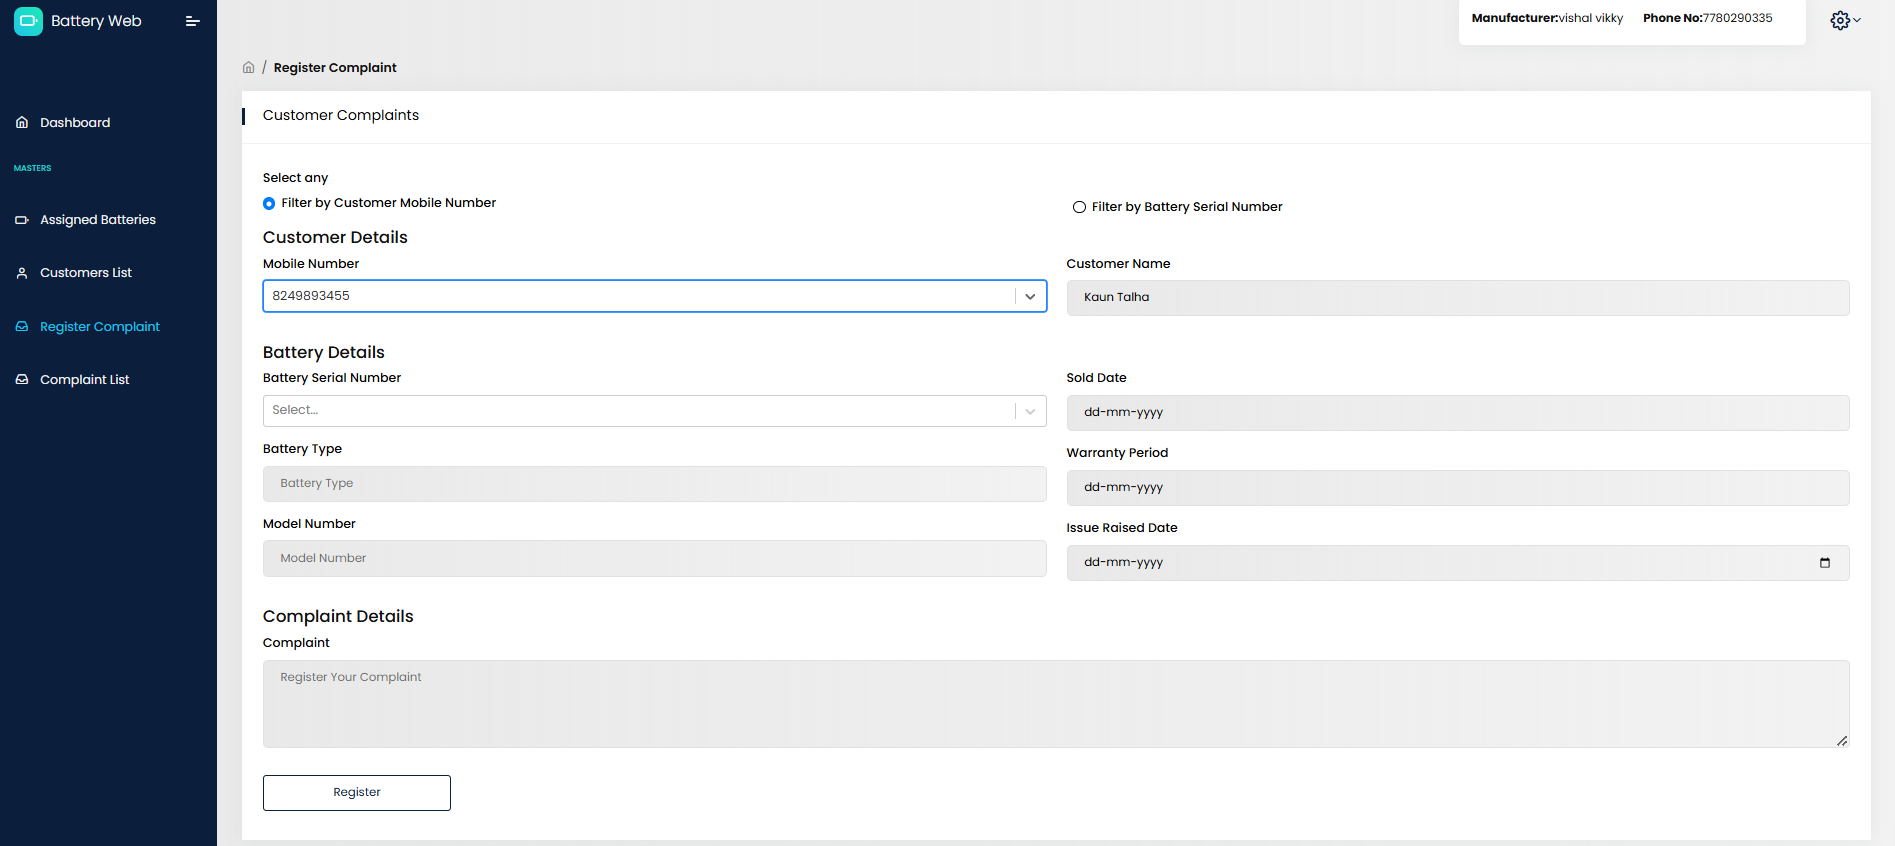
Task: Navigate to Customers List menu item
Action: (x=86, y=273)
